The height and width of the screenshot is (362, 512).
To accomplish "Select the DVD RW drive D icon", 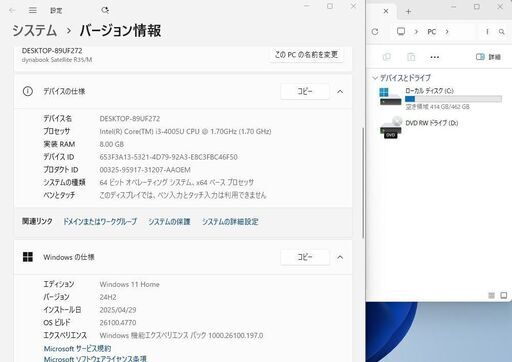I will pos(391,127).
